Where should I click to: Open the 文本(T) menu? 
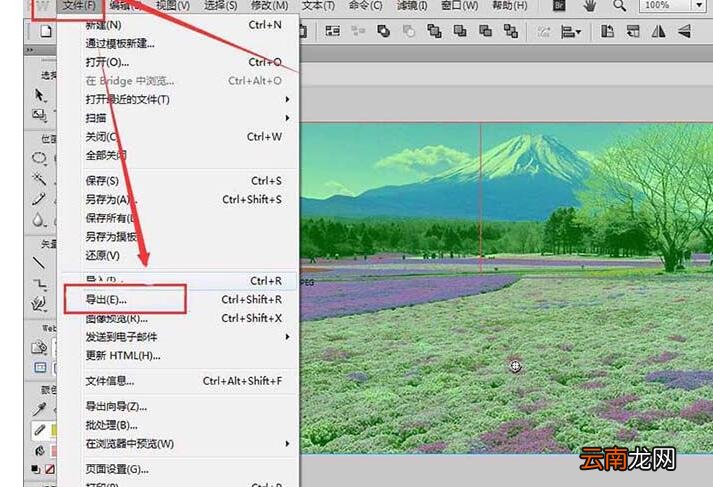pos(319,5)
